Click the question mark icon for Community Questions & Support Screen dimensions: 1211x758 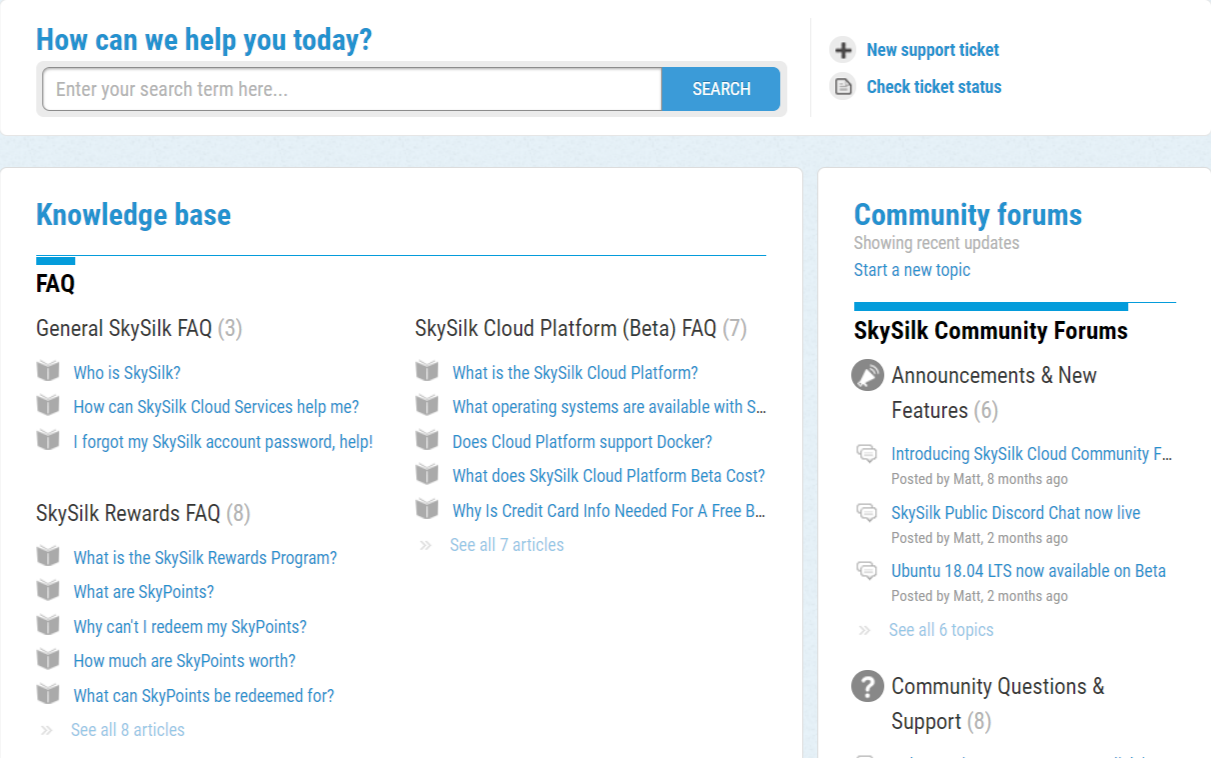(867, 686)
